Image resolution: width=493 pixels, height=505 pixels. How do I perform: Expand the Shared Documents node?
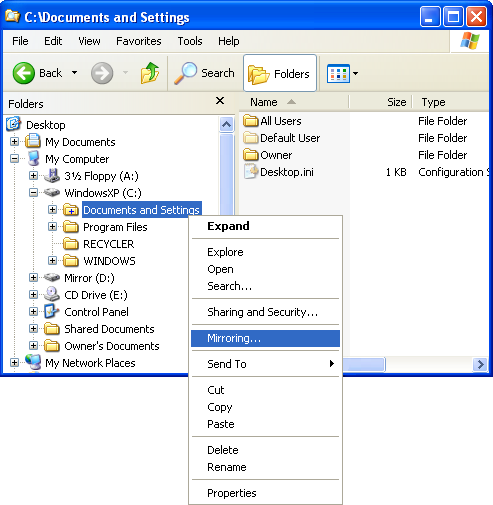33,328
